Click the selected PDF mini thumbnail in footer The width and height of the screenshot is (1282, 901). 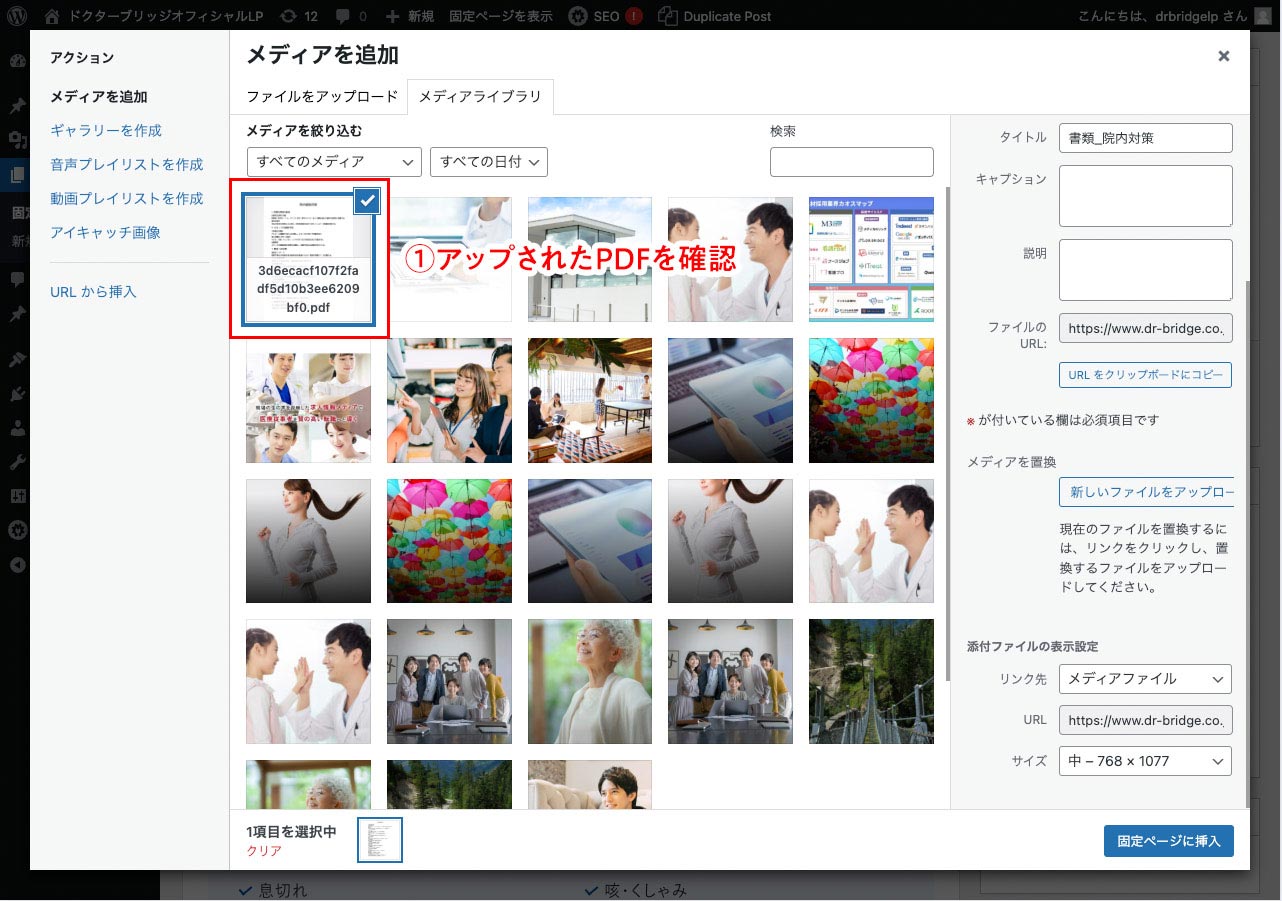(x=380, y=840)
